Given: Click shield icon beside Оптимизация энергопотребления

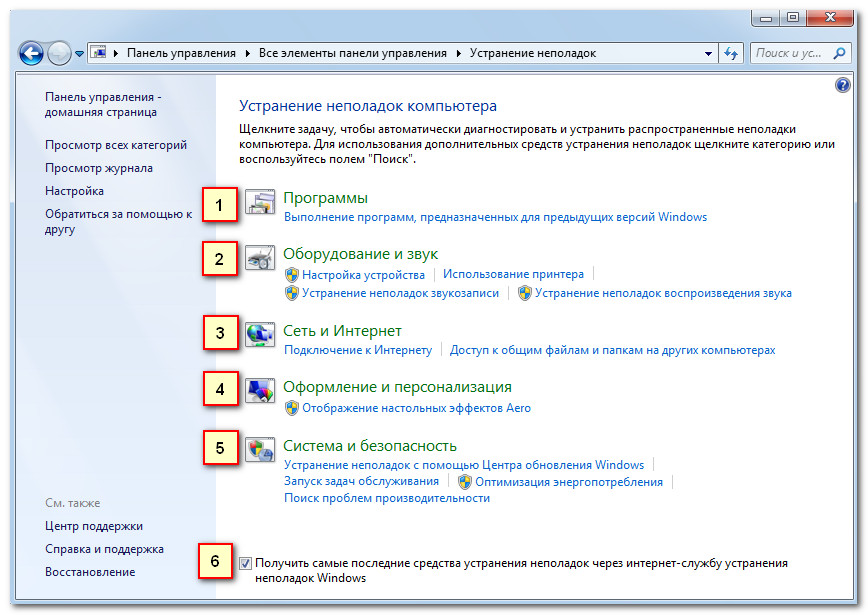Looking at the screenshot, I should pos(465,482).
